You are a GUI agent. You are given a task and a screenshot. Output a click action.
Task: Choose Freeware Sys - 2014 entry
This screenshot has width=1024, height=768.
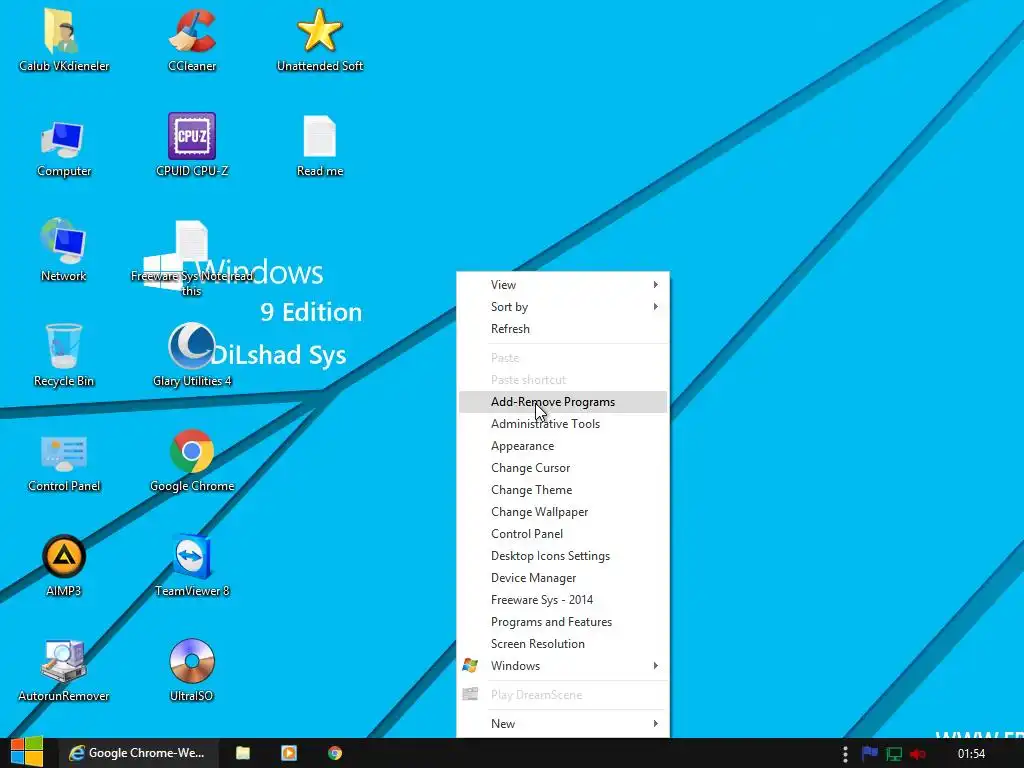pyautogui.click(x=564, y=600)
